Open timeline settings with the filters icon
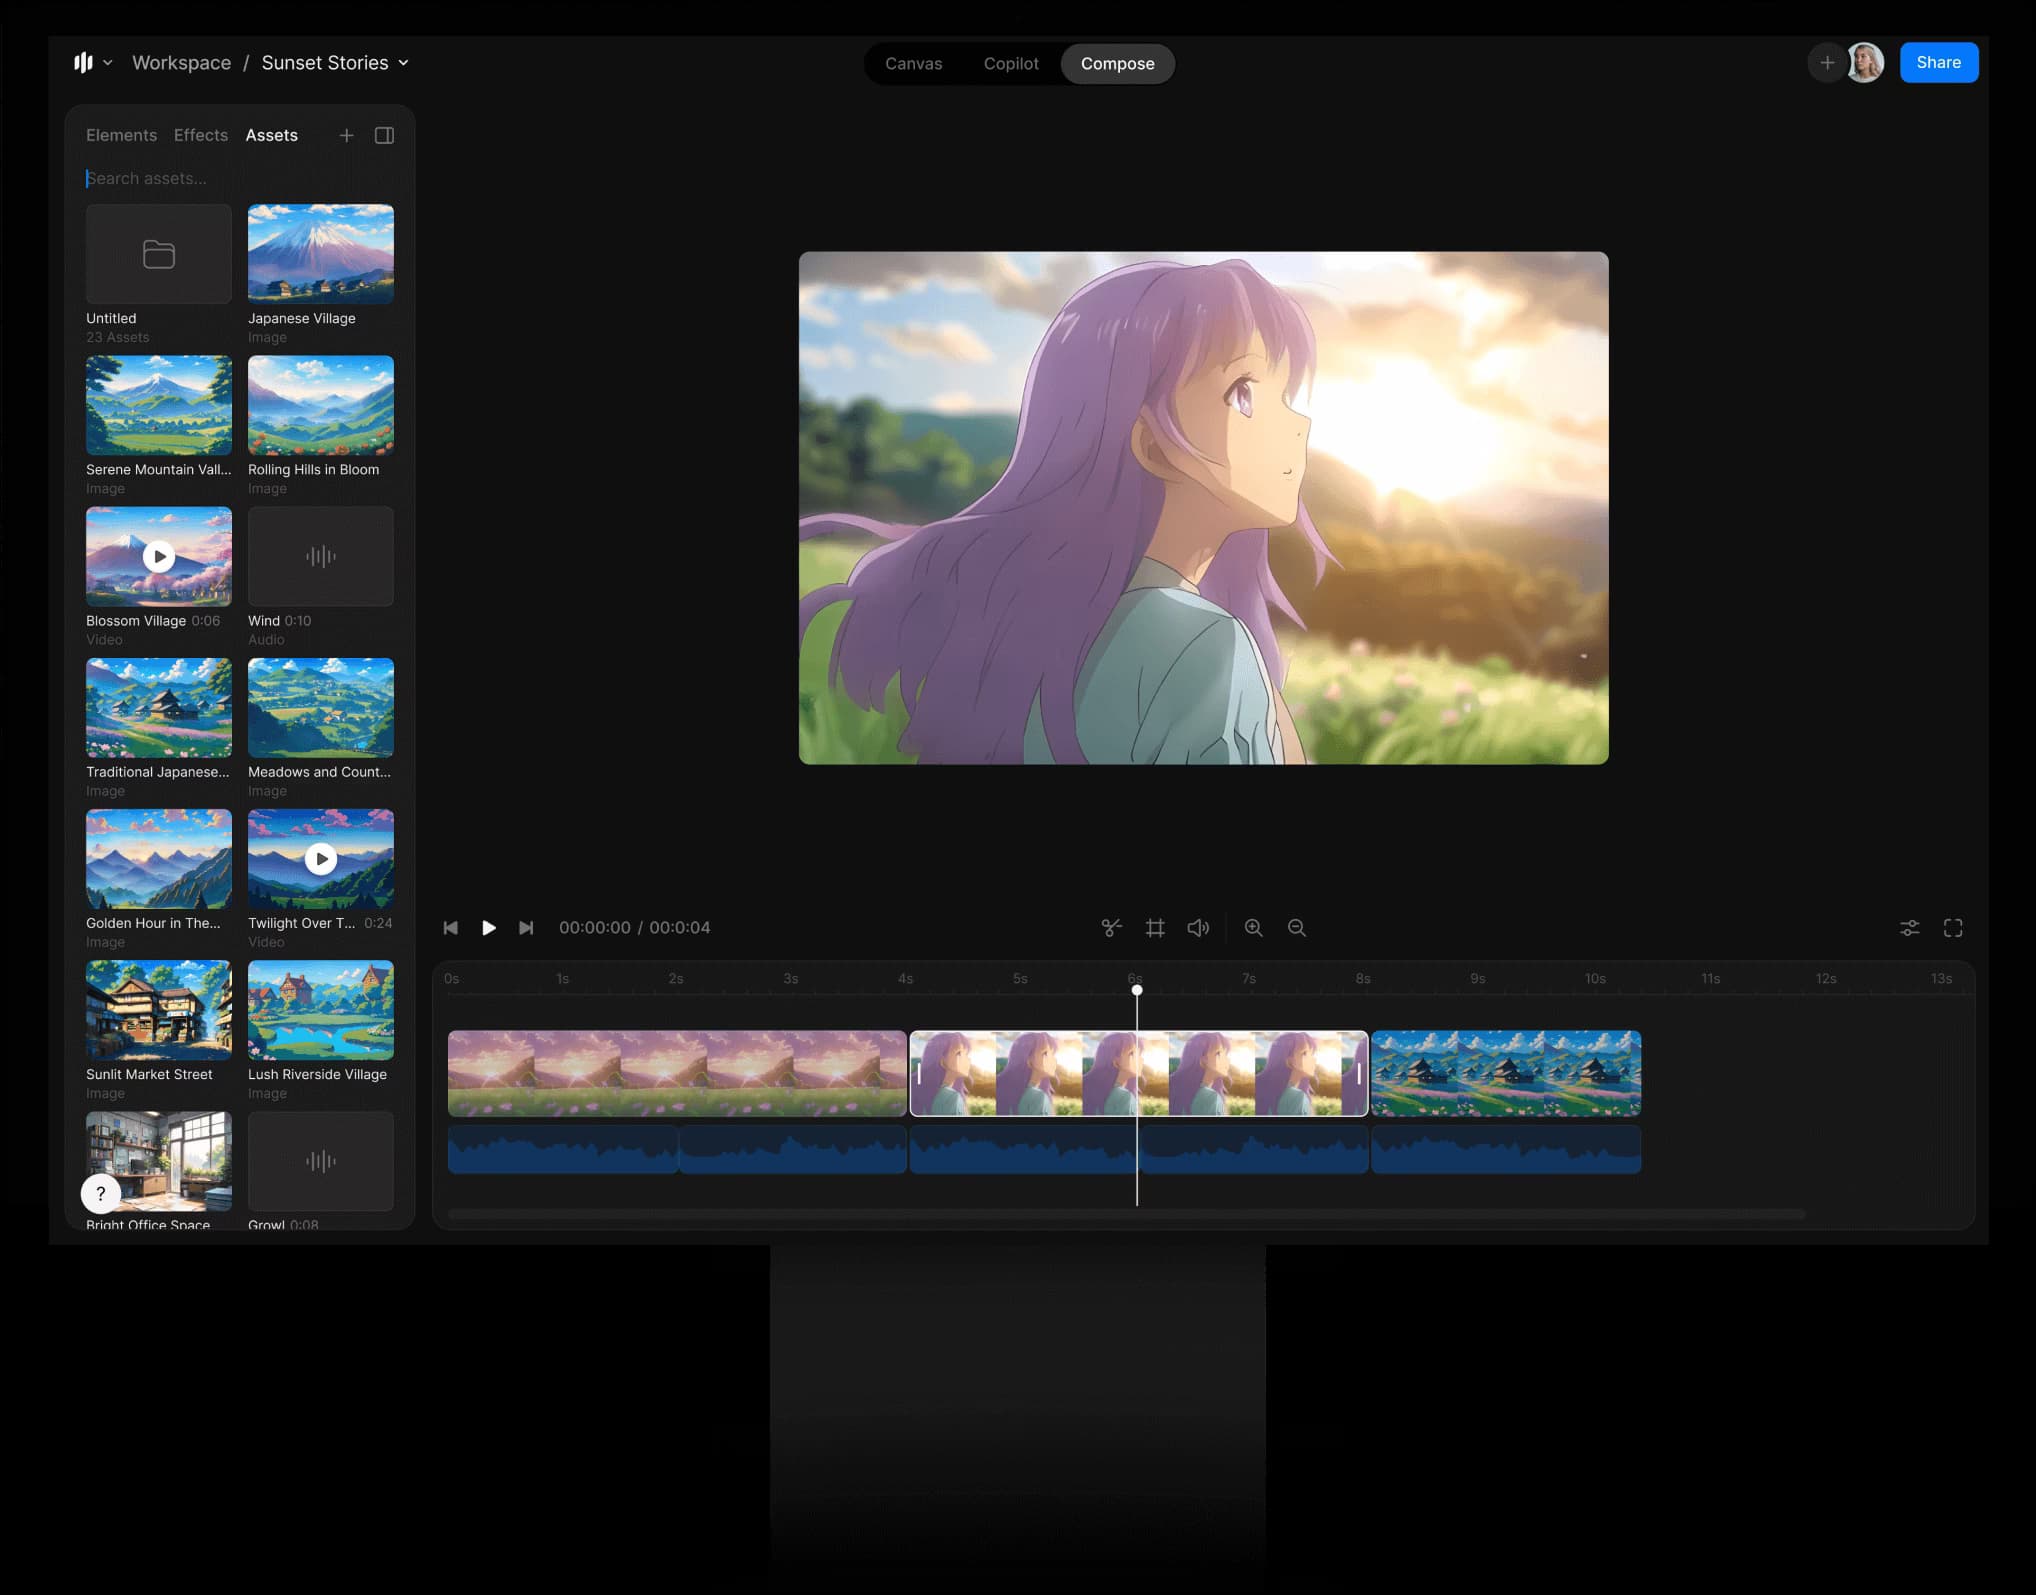 point(1910,927)
